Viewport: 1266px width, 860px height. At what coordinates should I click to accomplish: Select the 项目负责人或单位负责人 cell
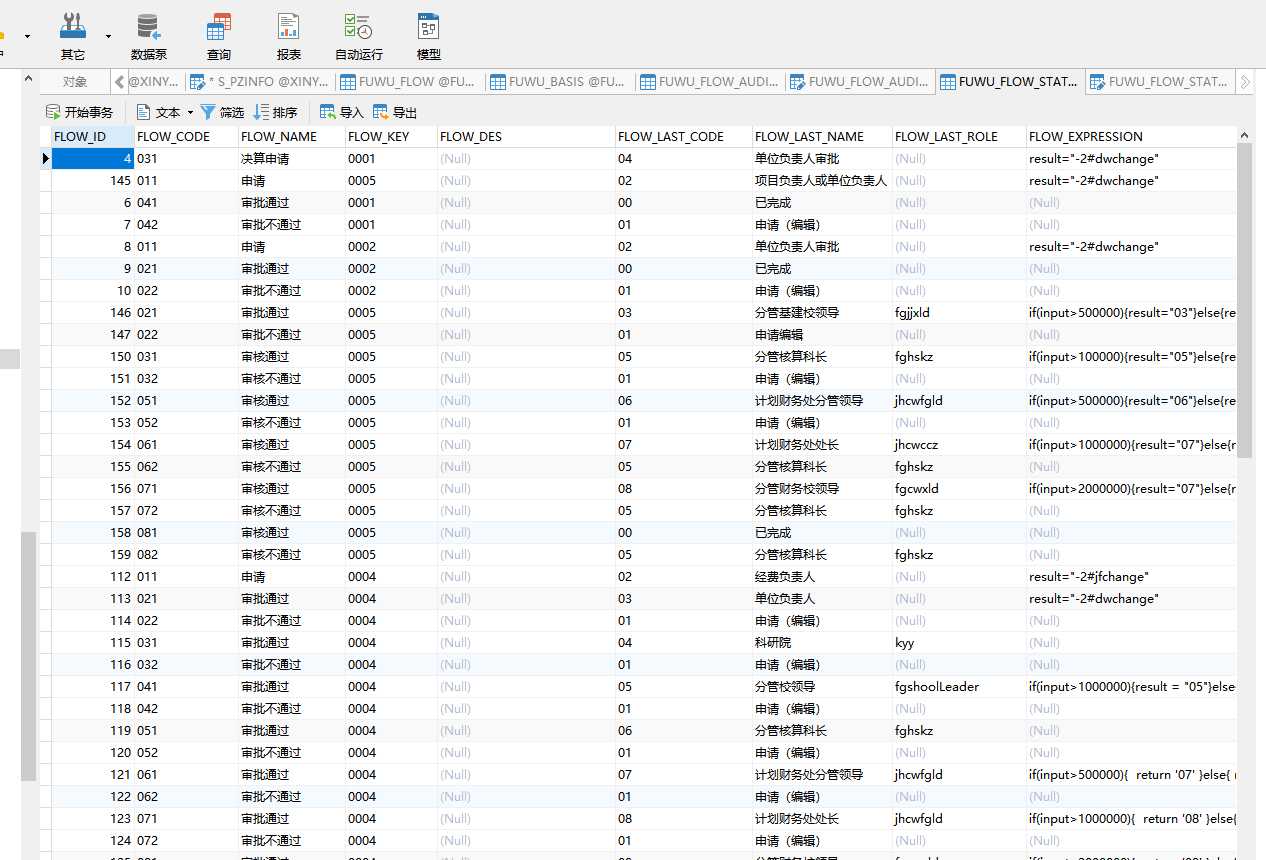coord(822,180)
